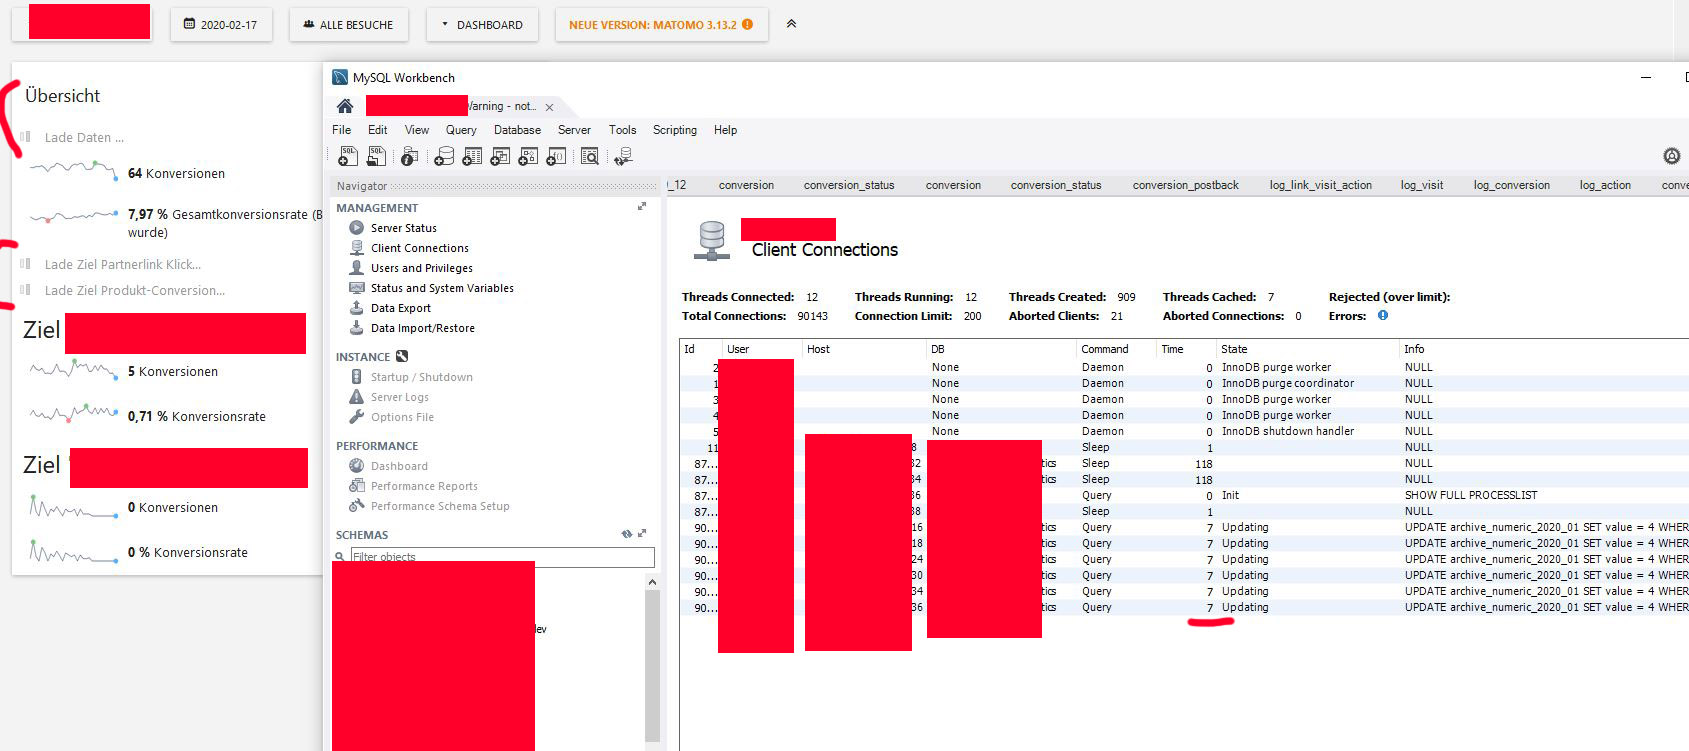Viewport: 1689px width, 751px height.
Task: Open the Tools menu
Action: (x=623, y=130)
